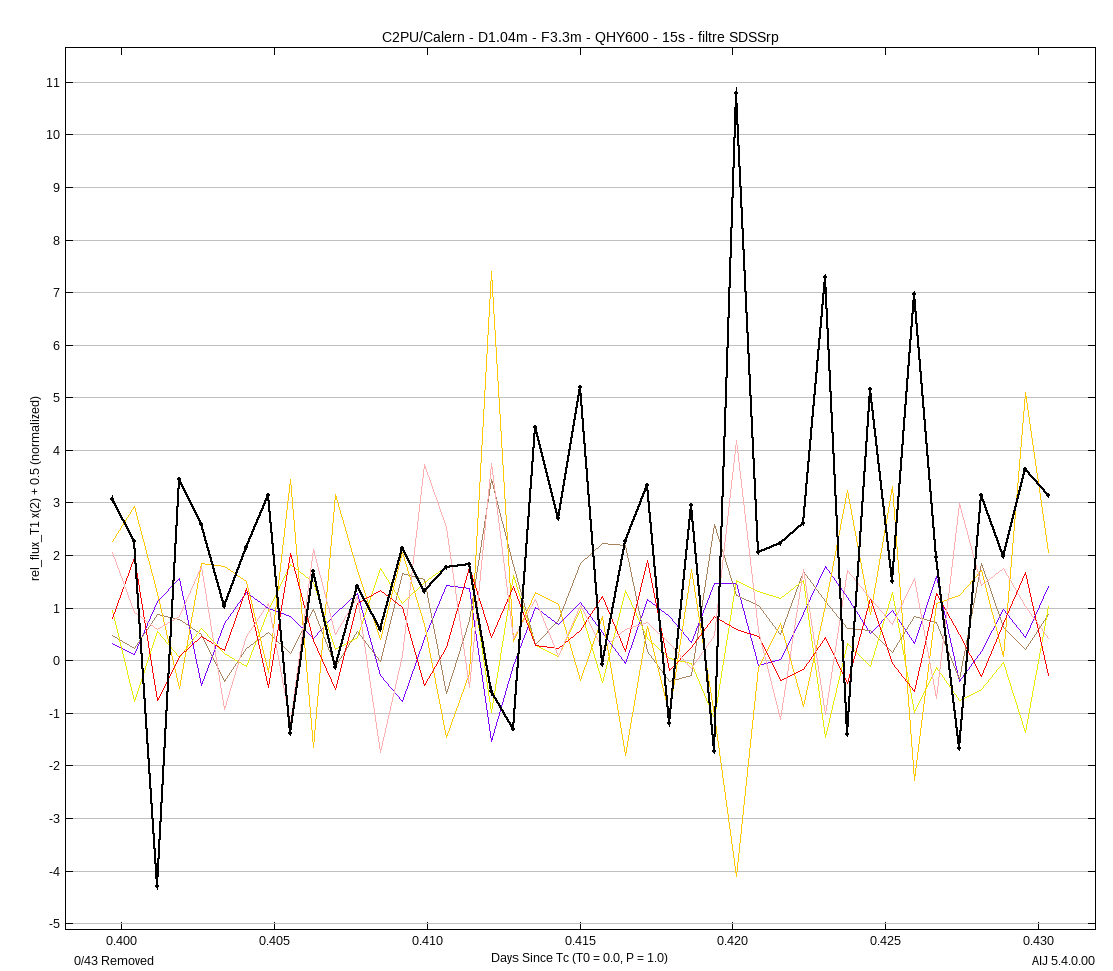Pick the yellow curve's tallest spike near 7.4

coord(491,272)
